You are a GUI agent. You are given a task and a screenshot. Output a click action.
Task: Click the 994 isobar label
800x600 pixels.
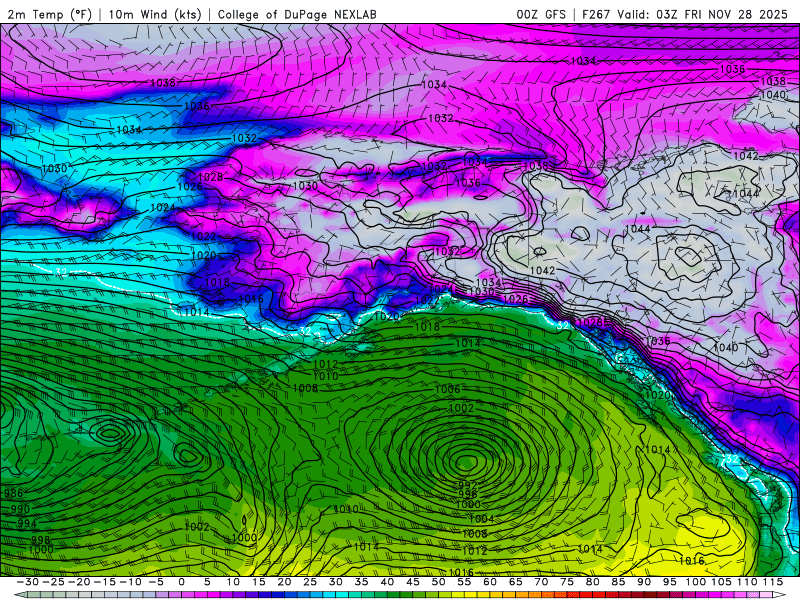click(x=27, y=523)
